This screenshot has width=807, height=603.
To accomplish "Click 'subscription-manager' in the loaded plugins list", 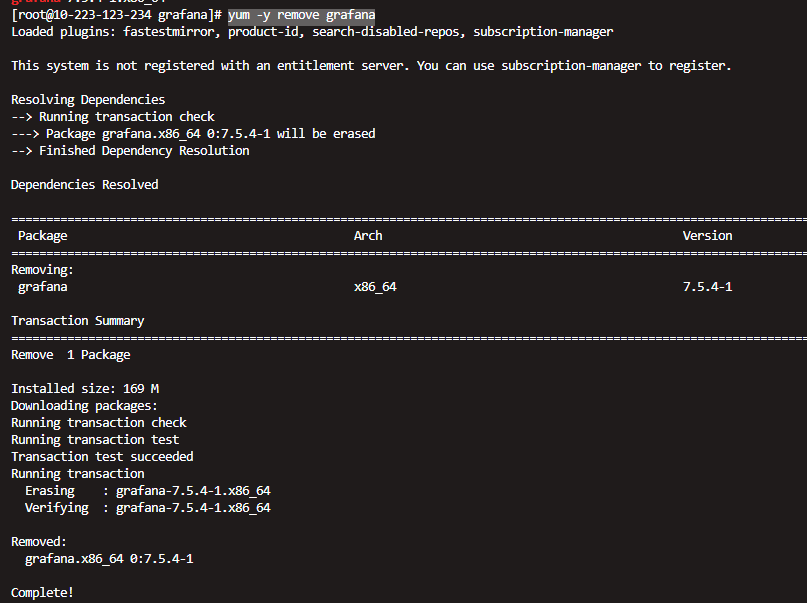I will (x=543, y=32).
